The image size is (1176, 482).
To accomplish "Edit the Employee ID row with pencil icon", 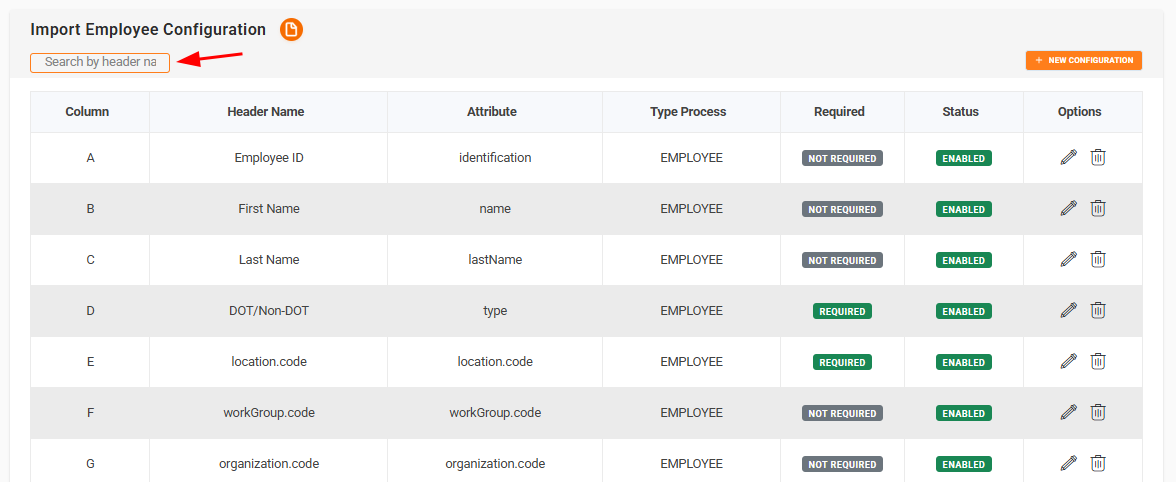I will (x=1068, y=157).
